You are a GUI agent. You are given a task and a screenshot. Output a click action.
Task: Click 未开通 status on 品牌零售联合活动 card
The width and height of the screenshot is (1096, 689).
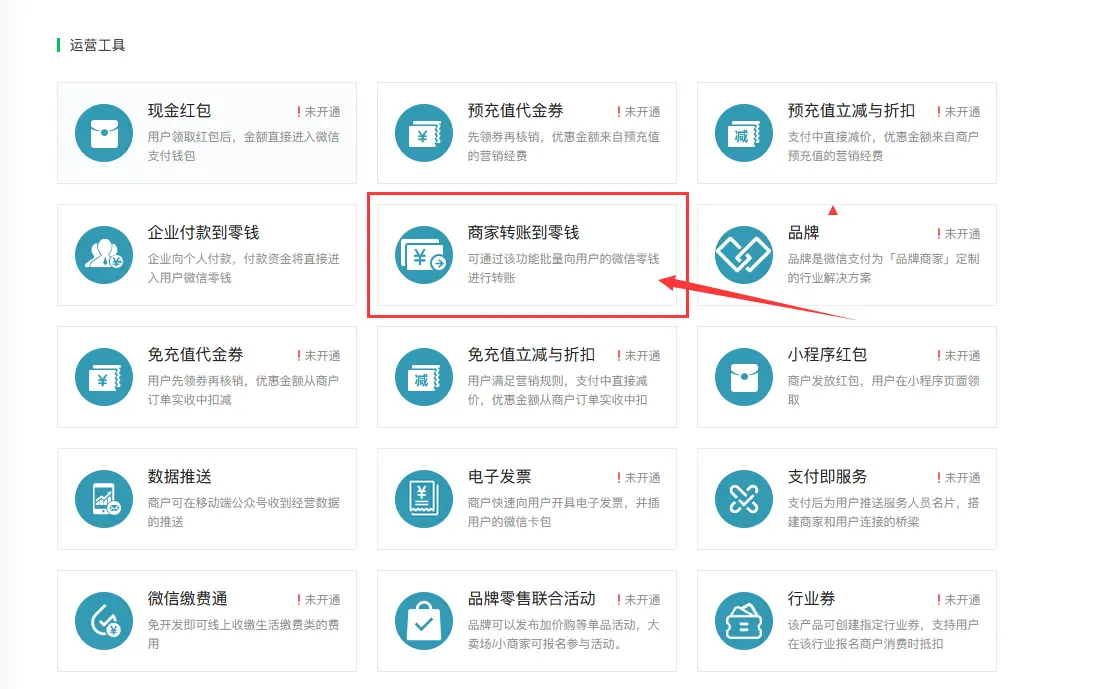[x=639, y=600]
